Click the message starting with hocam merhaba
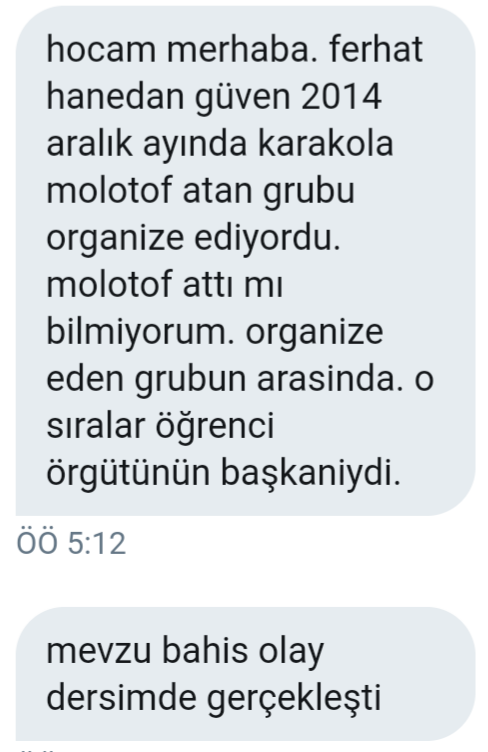Image resolution: width=488 pixels, height=752 pixels. (245, 261)
